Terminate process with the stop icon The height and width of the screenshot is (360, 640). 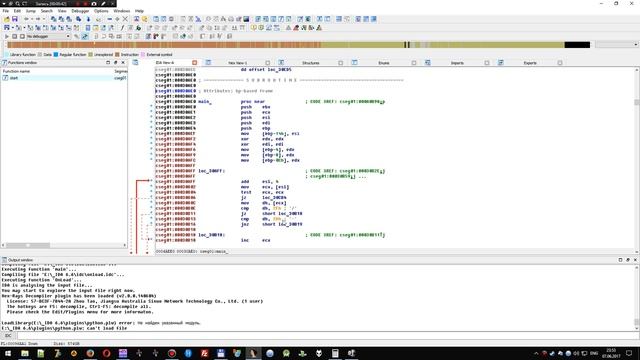coord(22,36)
